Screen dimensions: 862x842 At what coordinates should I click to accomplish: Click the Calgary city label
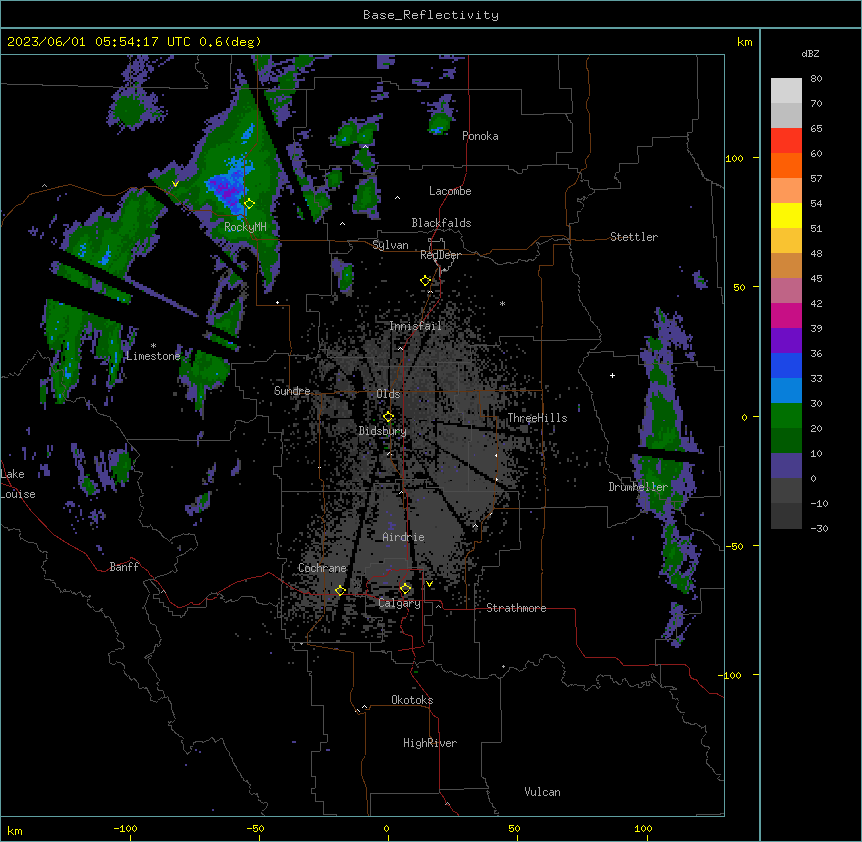400,603
